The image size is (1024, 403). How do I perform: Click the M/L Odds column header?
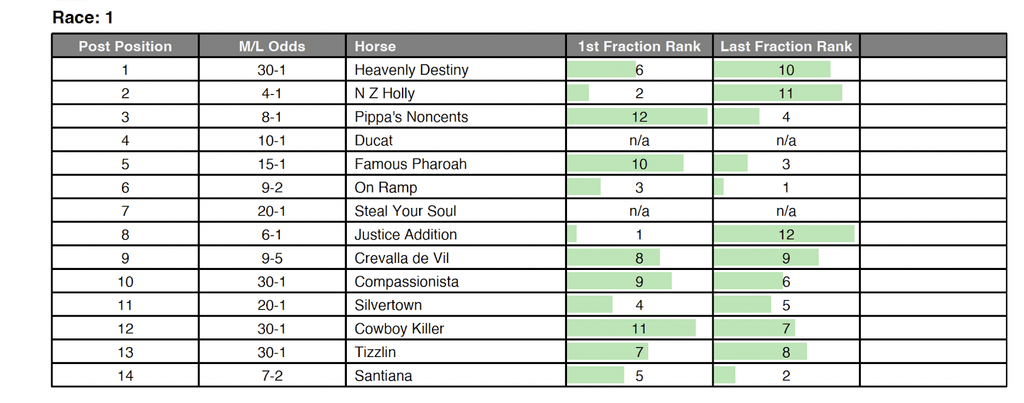point(272,46)
